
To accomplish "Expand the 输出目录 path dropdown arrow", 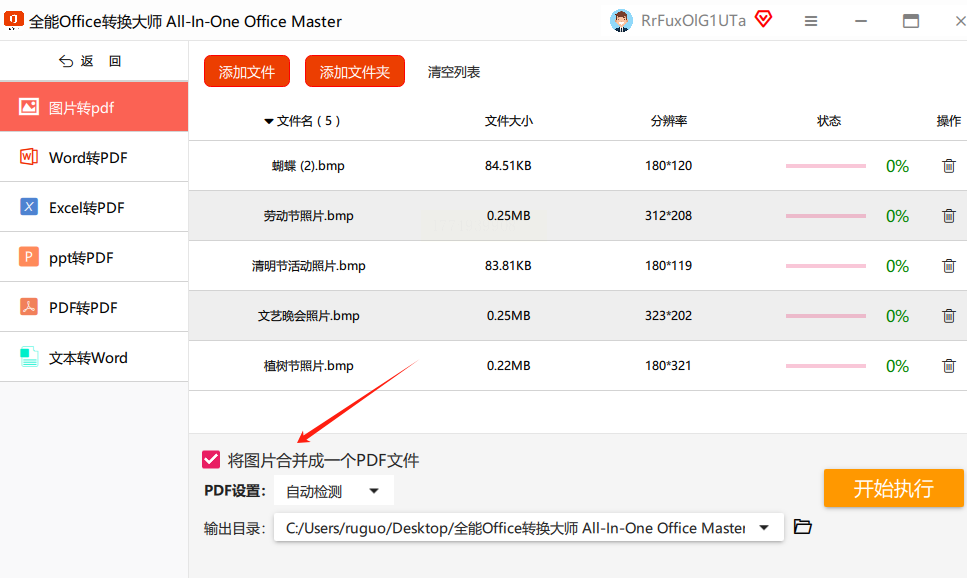I will tap(764, 527).
